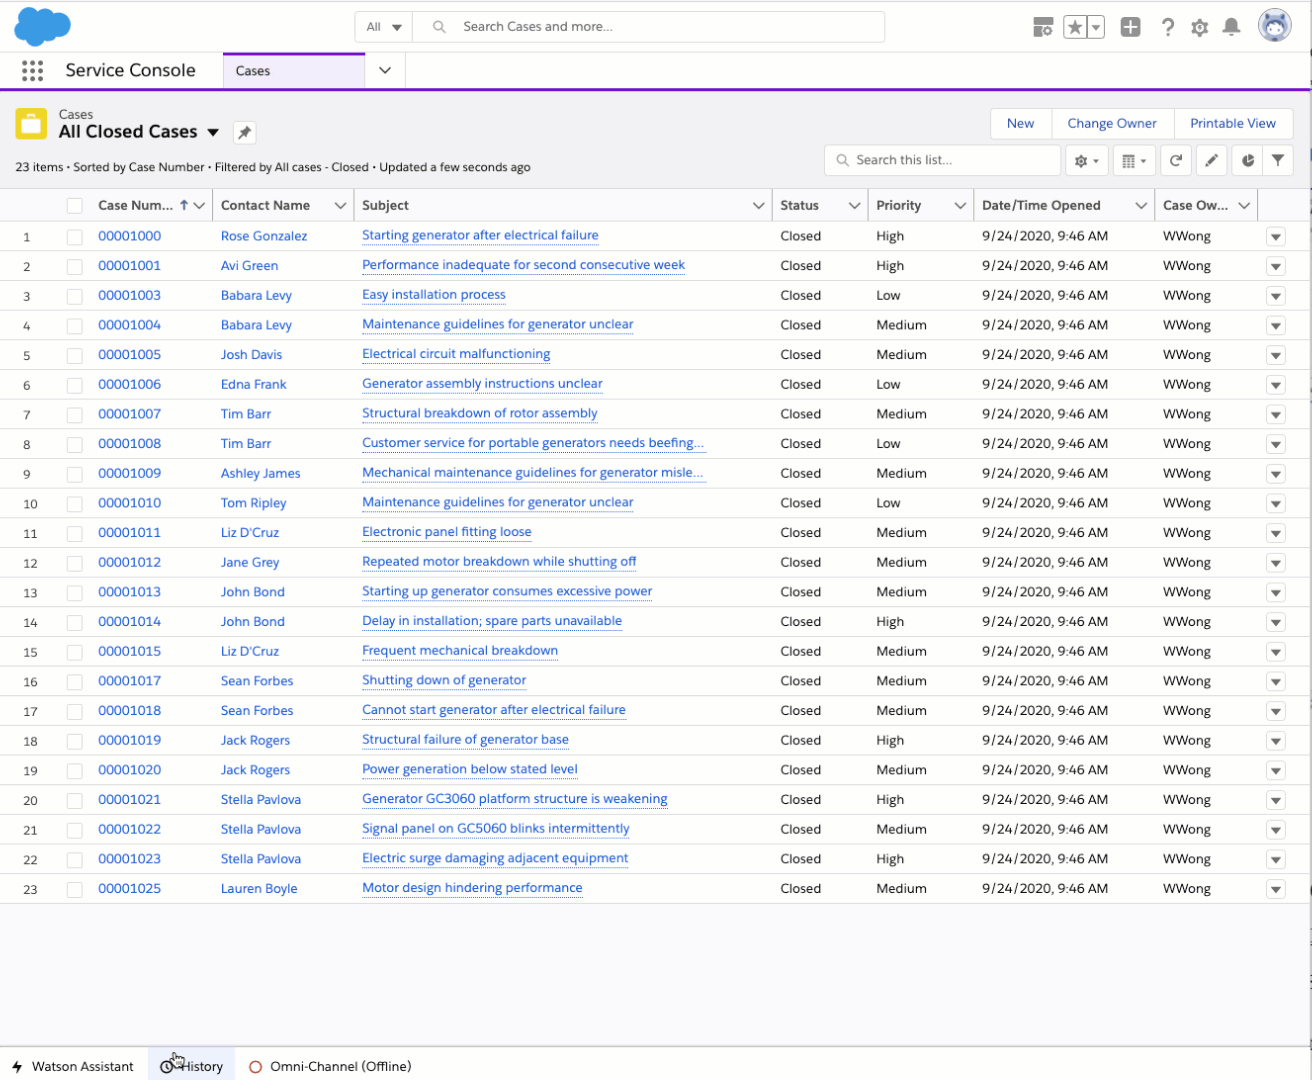Viewport: 1312px width, 1080px height.
Task: Open the Setup gear icon in header
Action: [x=1199, y=27]
